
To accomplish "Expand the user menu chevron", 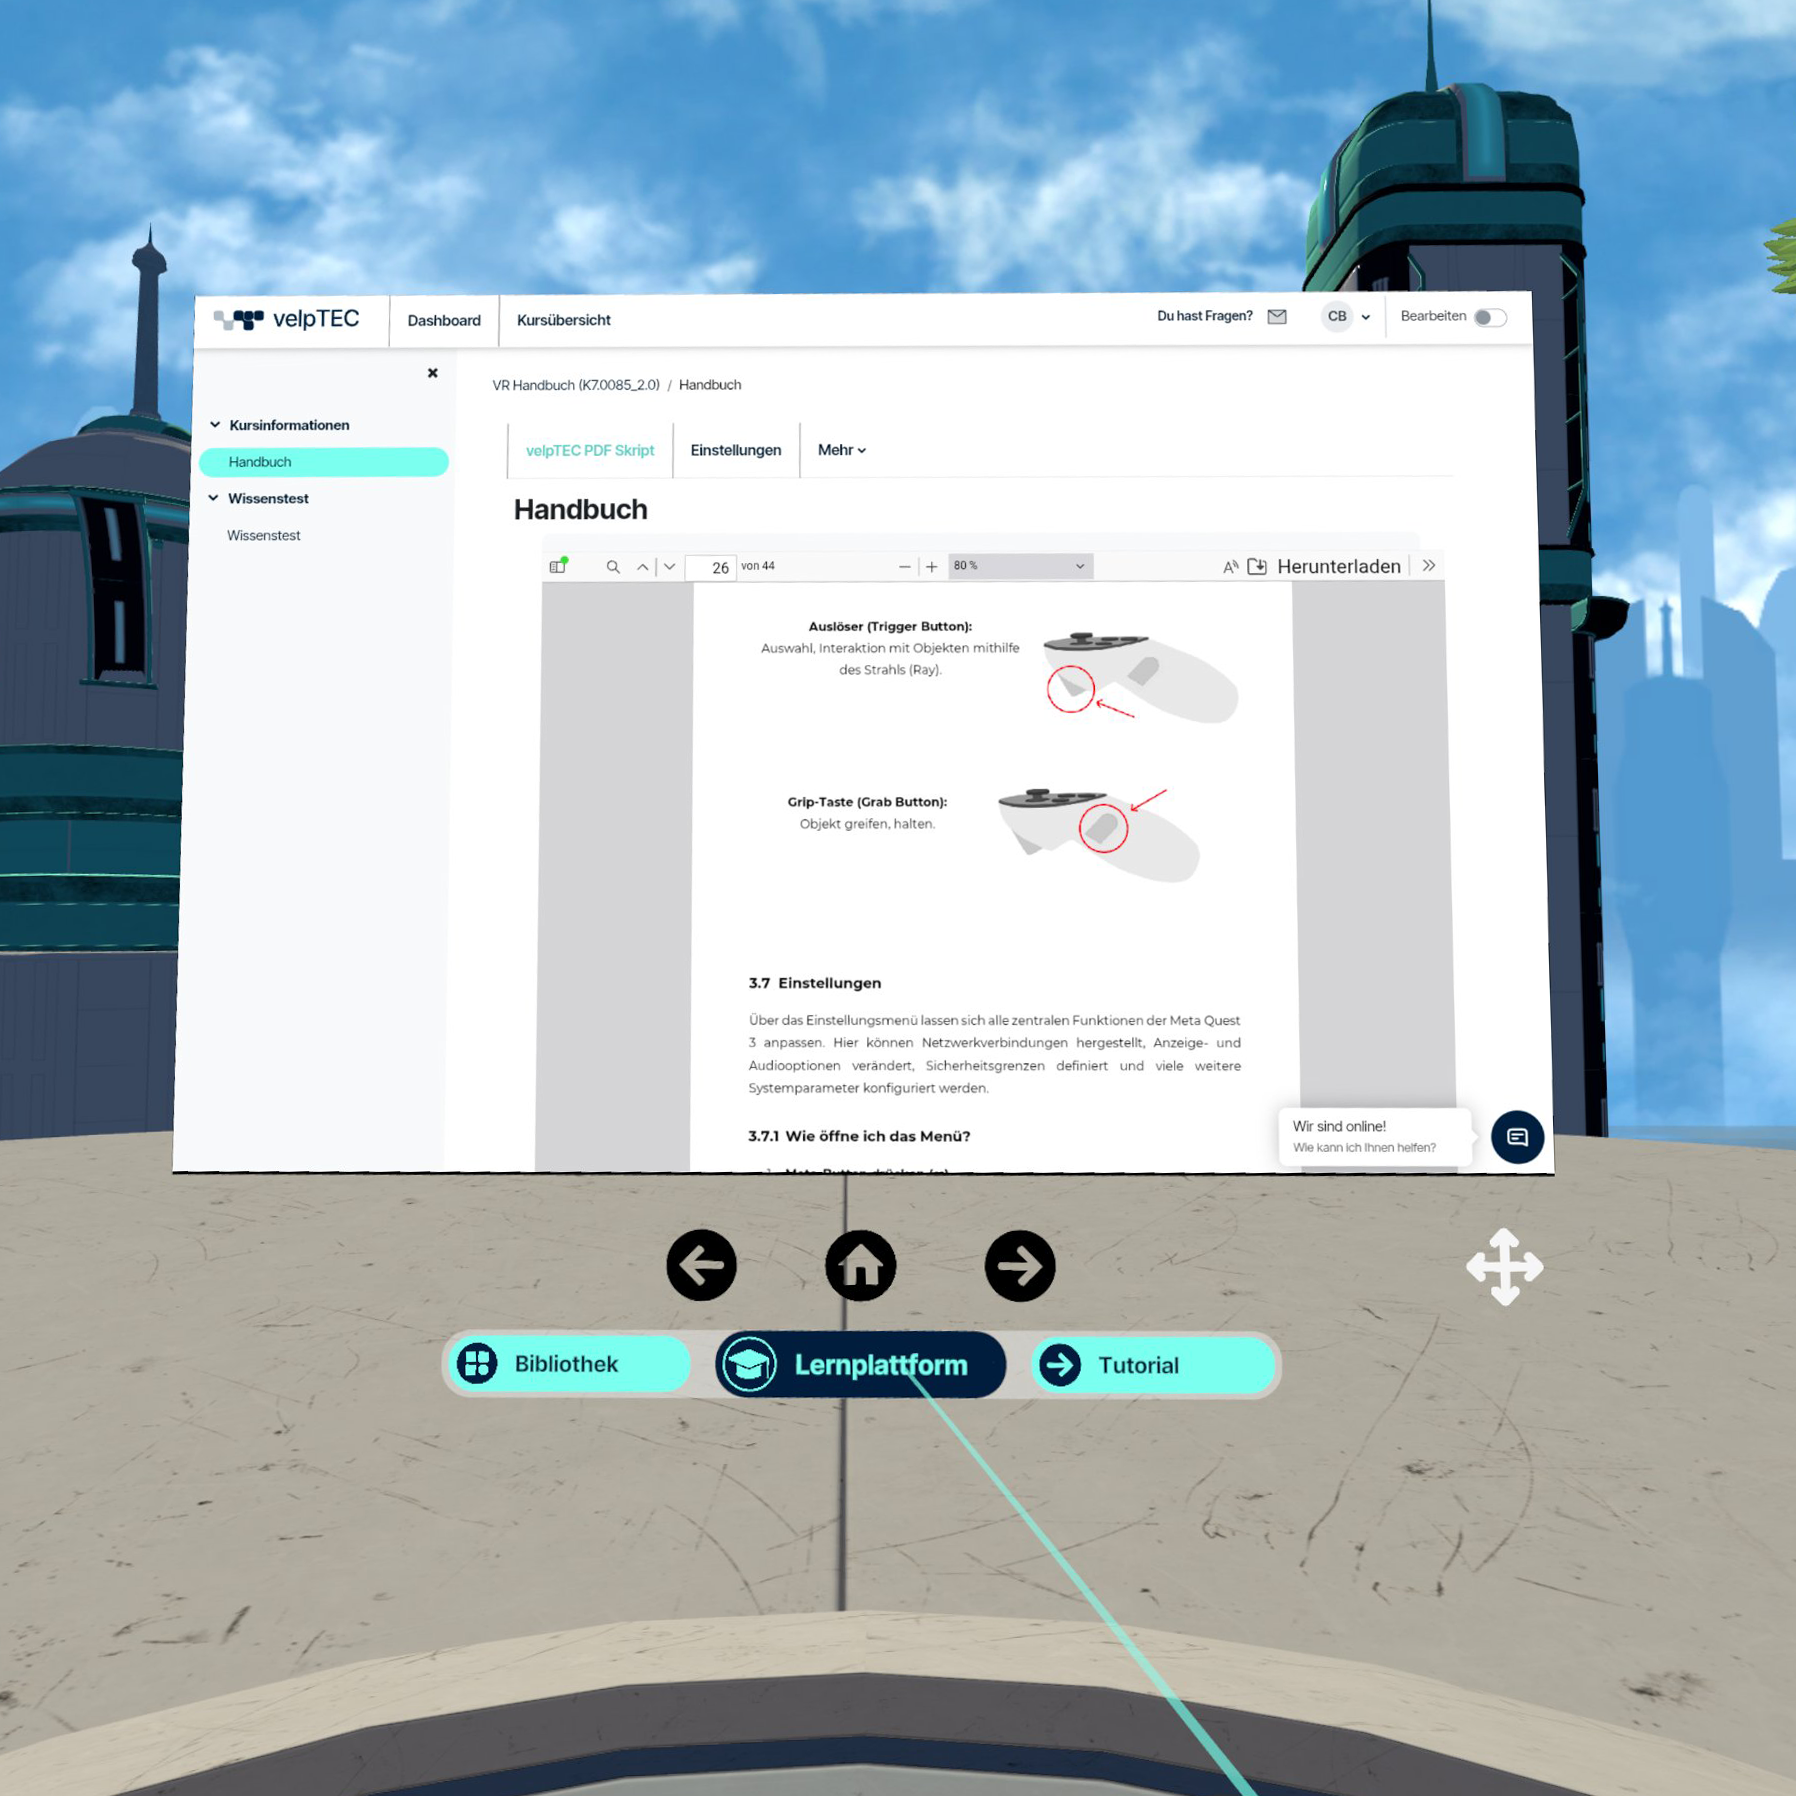I will (x=1366, y=317).
